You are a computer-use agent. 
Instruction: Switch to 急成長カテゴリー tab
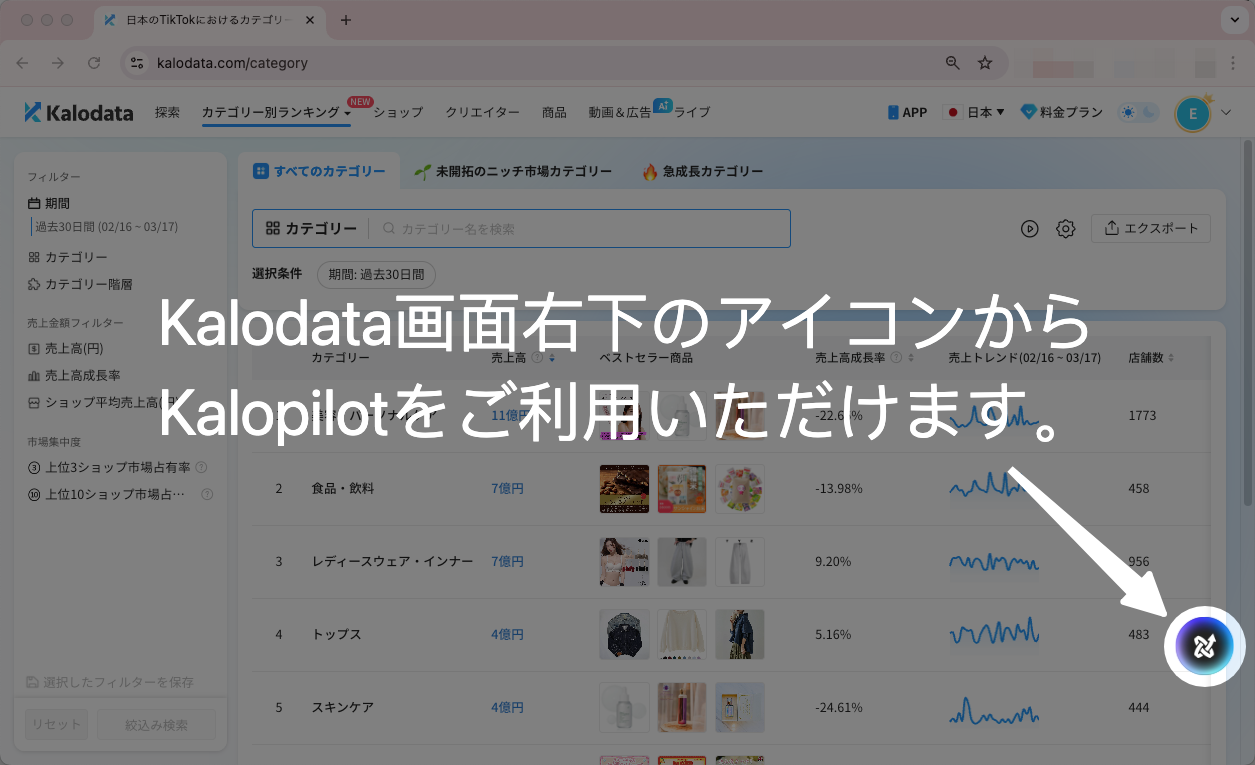[703, 172]
